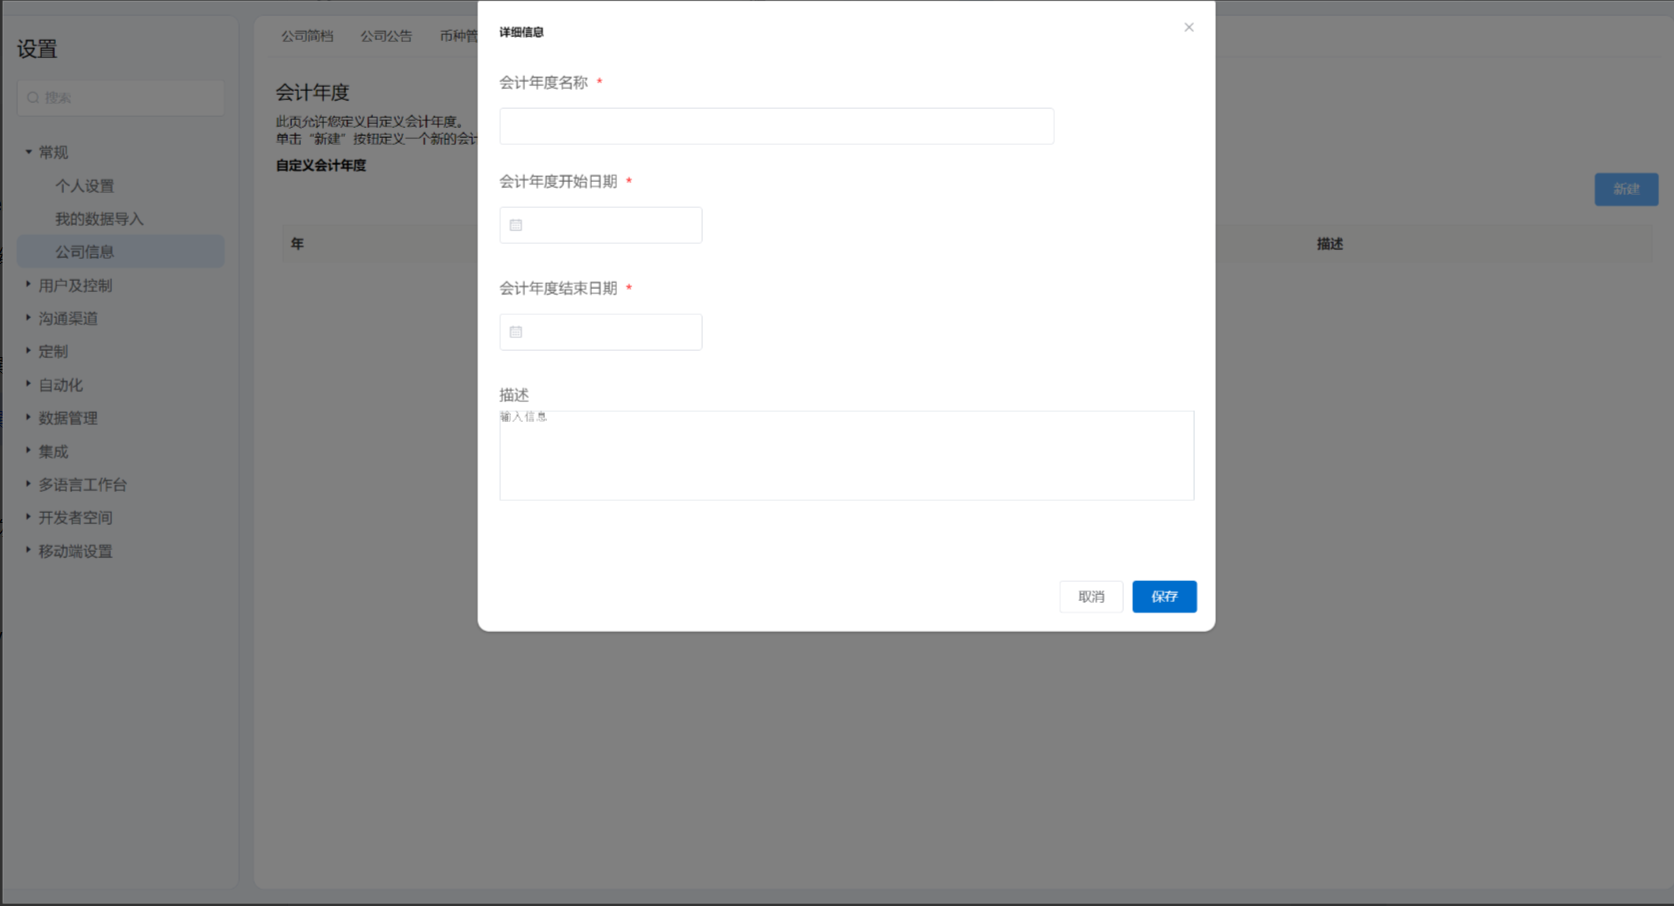Open the 公司简档 tab
The image size is (1674, 906).
click(x=307, y=36)
